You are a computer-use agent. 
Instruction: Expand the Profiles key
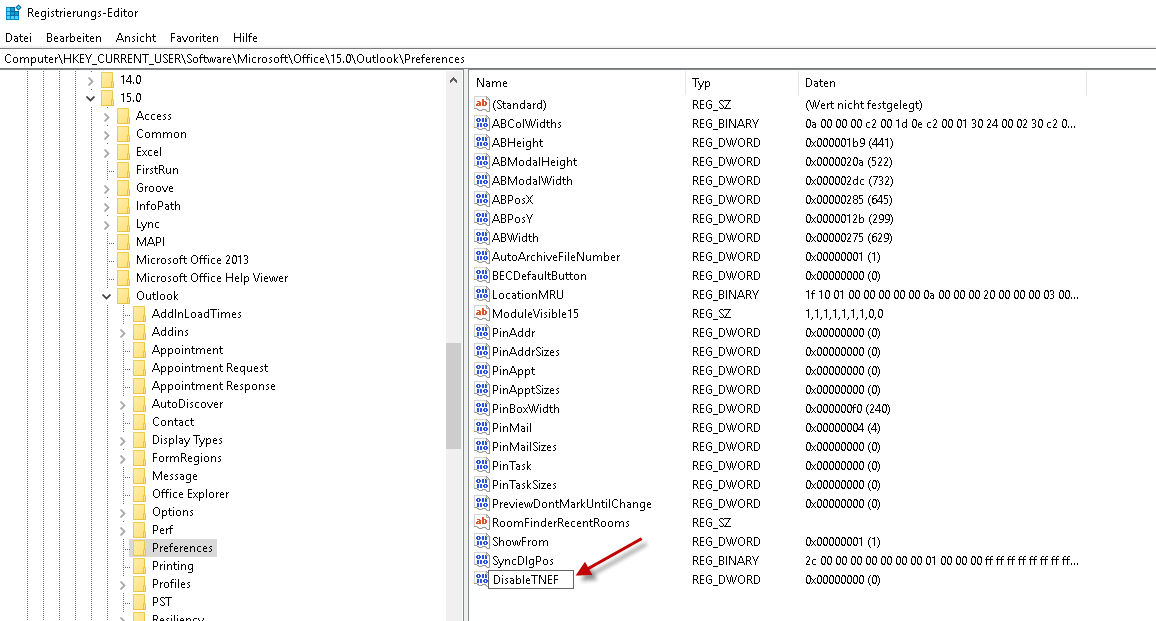tap(122, 585)
